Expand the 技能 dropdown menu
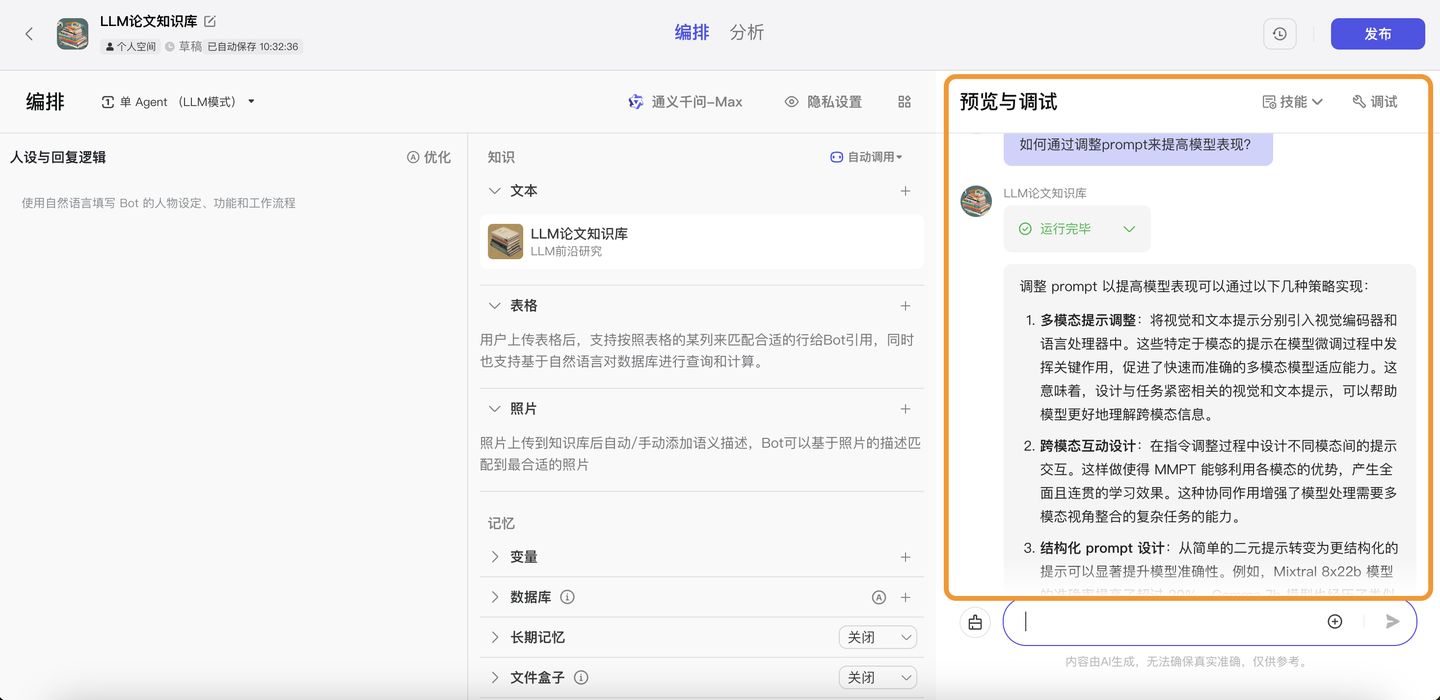Viewport: 1440px width, 700px height. [x=1291, y=101]
